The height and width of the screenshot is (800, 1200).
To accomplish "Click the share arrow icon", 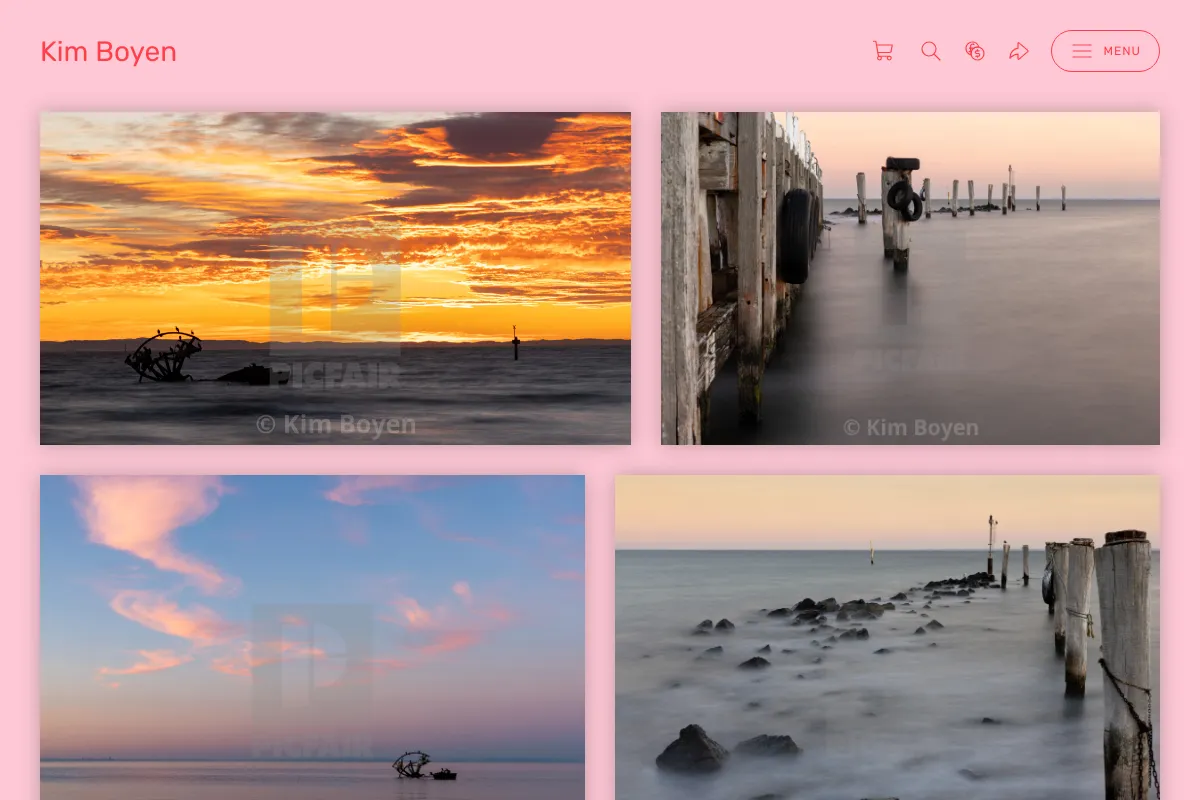I will pos(1019,51).
